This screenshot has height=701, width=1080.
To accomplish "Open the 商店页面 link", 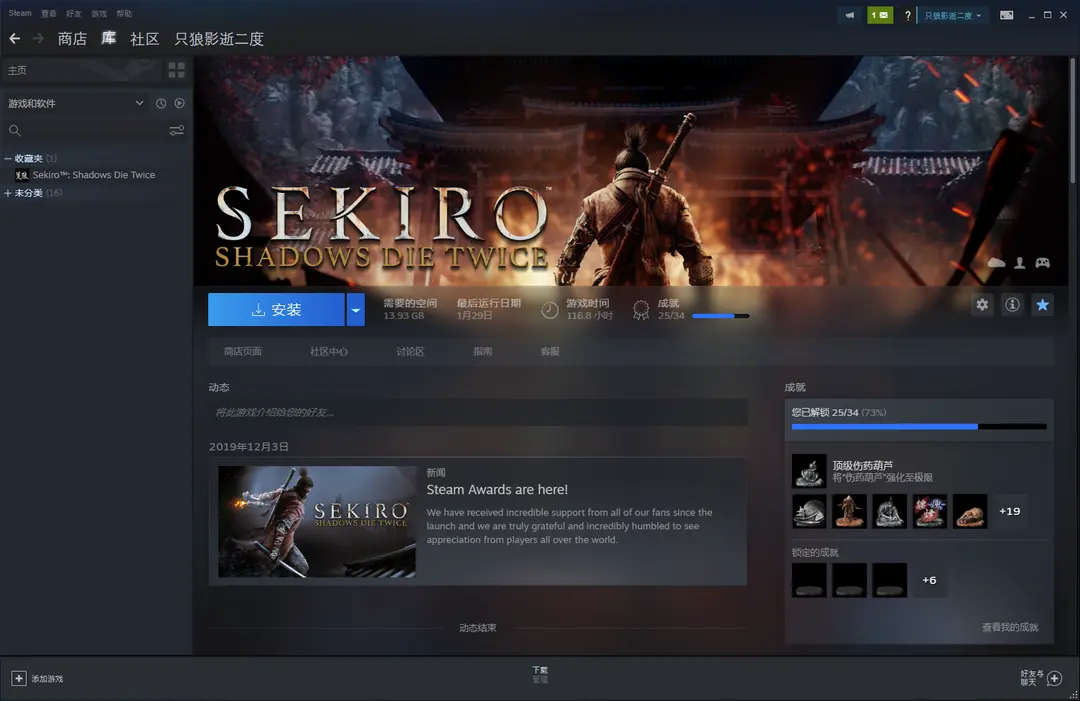I will (242, 351).
